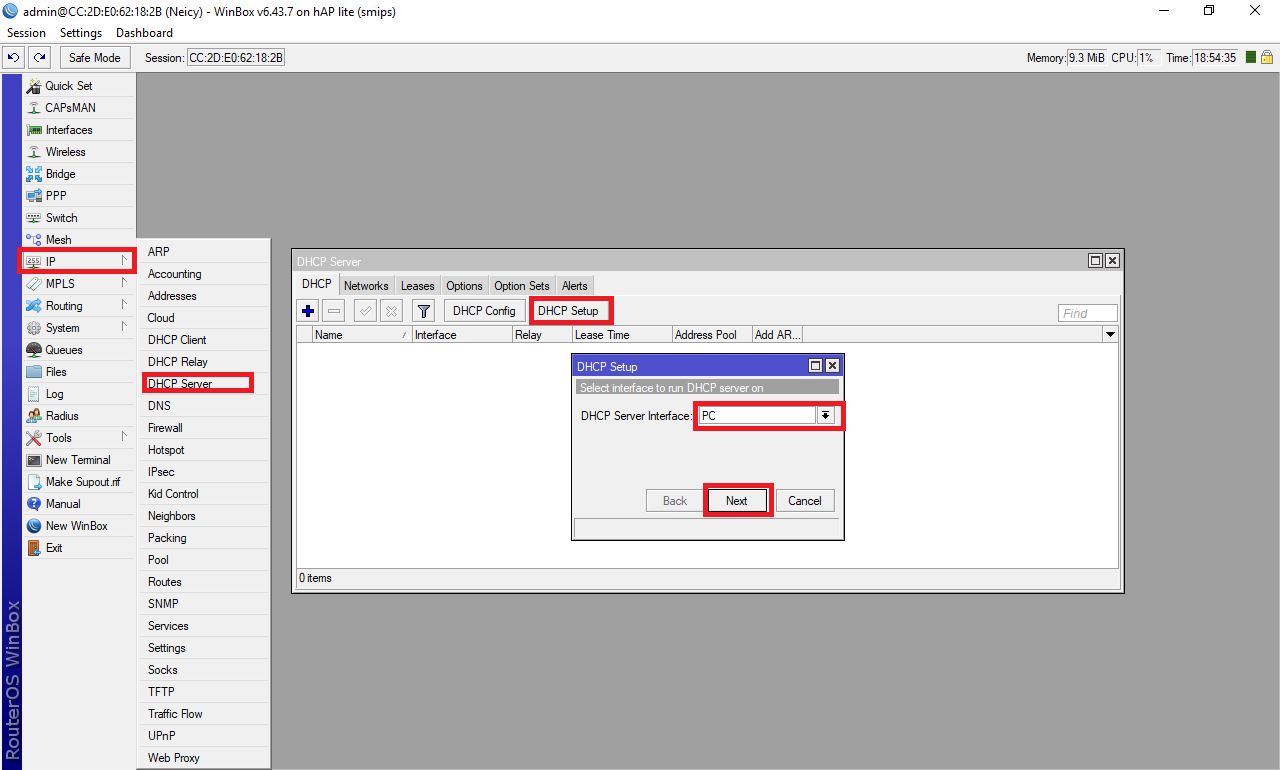1280x770 pixels.
Task: Switch to the Option Sets tab
Action: (522, 286)
